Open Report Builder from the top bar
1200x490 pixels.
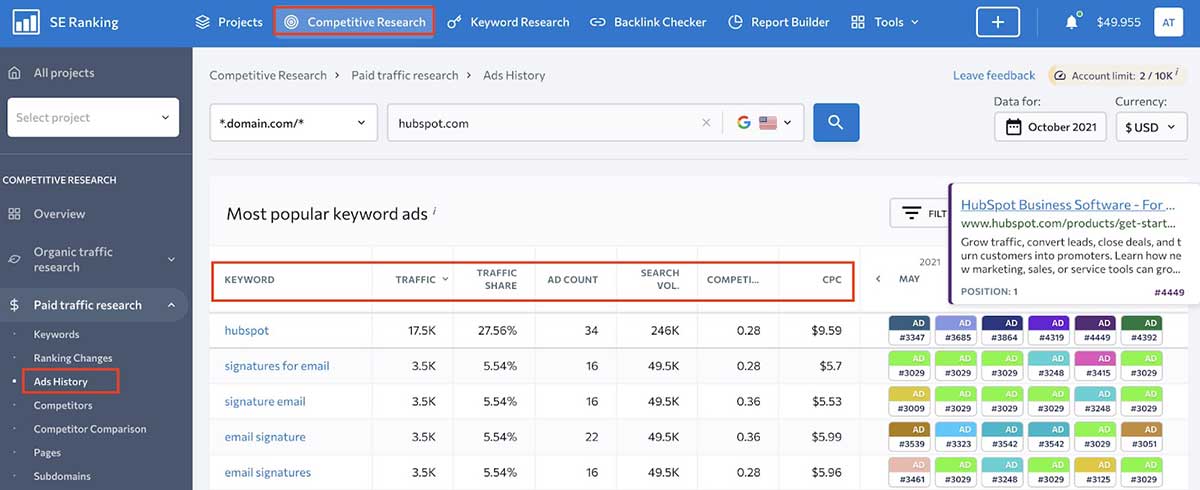[778, 21]
